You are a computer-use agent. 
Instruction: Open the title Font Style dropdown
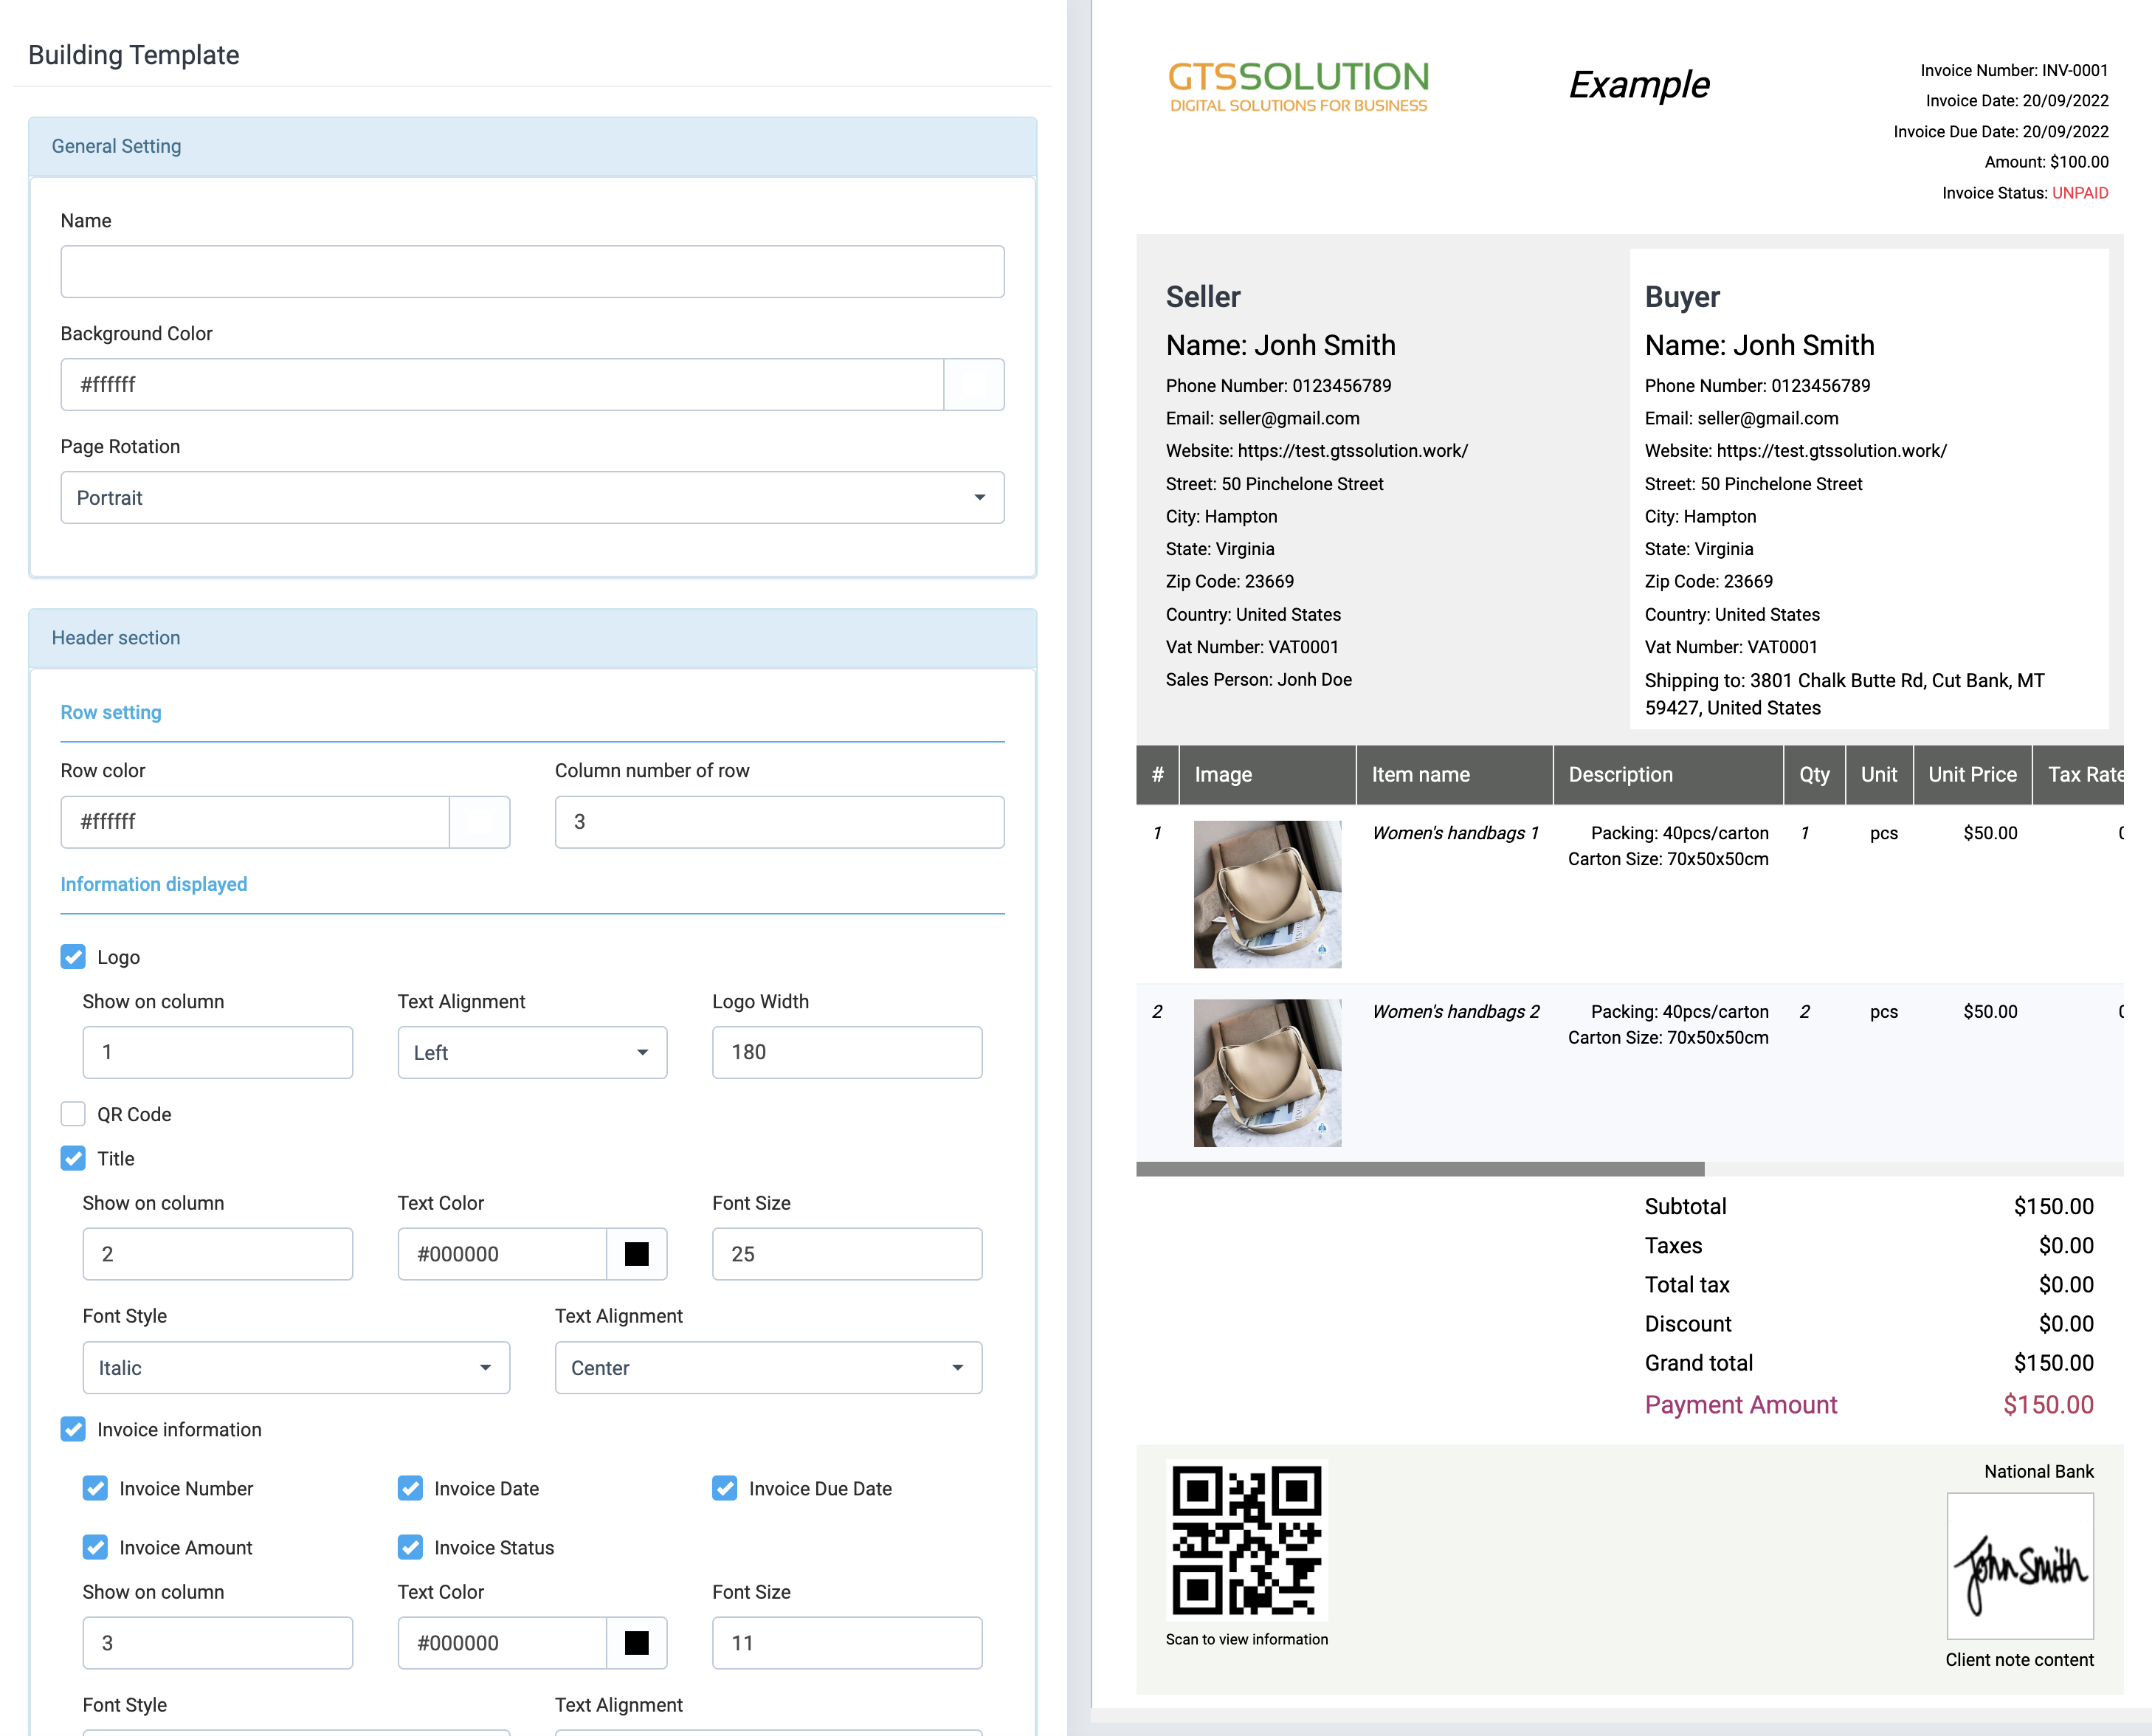click(295, 1367)
